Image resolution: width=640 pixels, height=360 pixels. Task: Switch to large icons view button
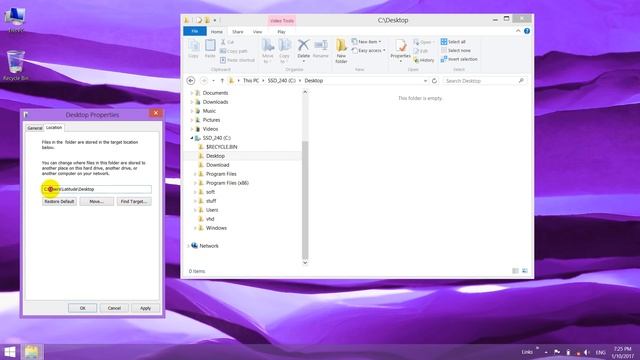click(x=525, y=271)
